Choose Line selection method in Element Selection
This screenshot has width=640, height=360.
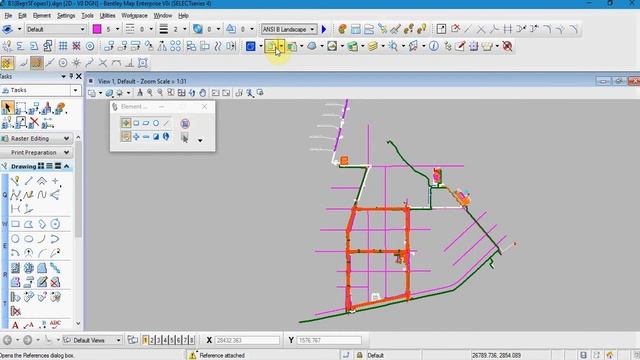point(166,123)
